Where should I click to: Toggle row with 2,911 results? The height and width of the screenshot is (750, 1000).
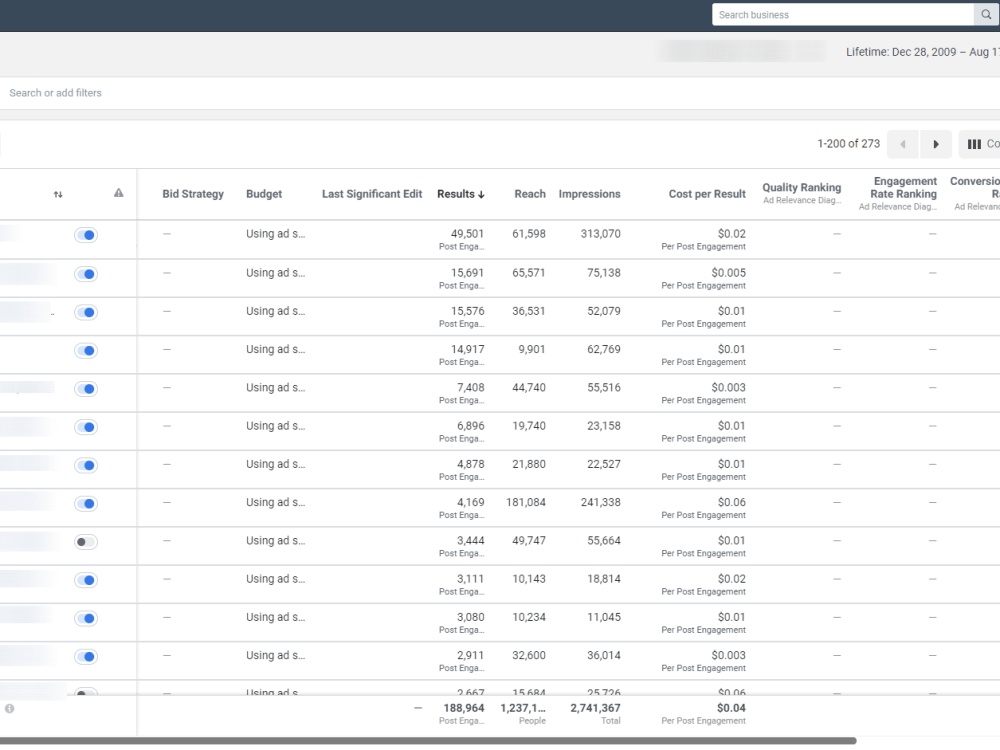[85, 657]
